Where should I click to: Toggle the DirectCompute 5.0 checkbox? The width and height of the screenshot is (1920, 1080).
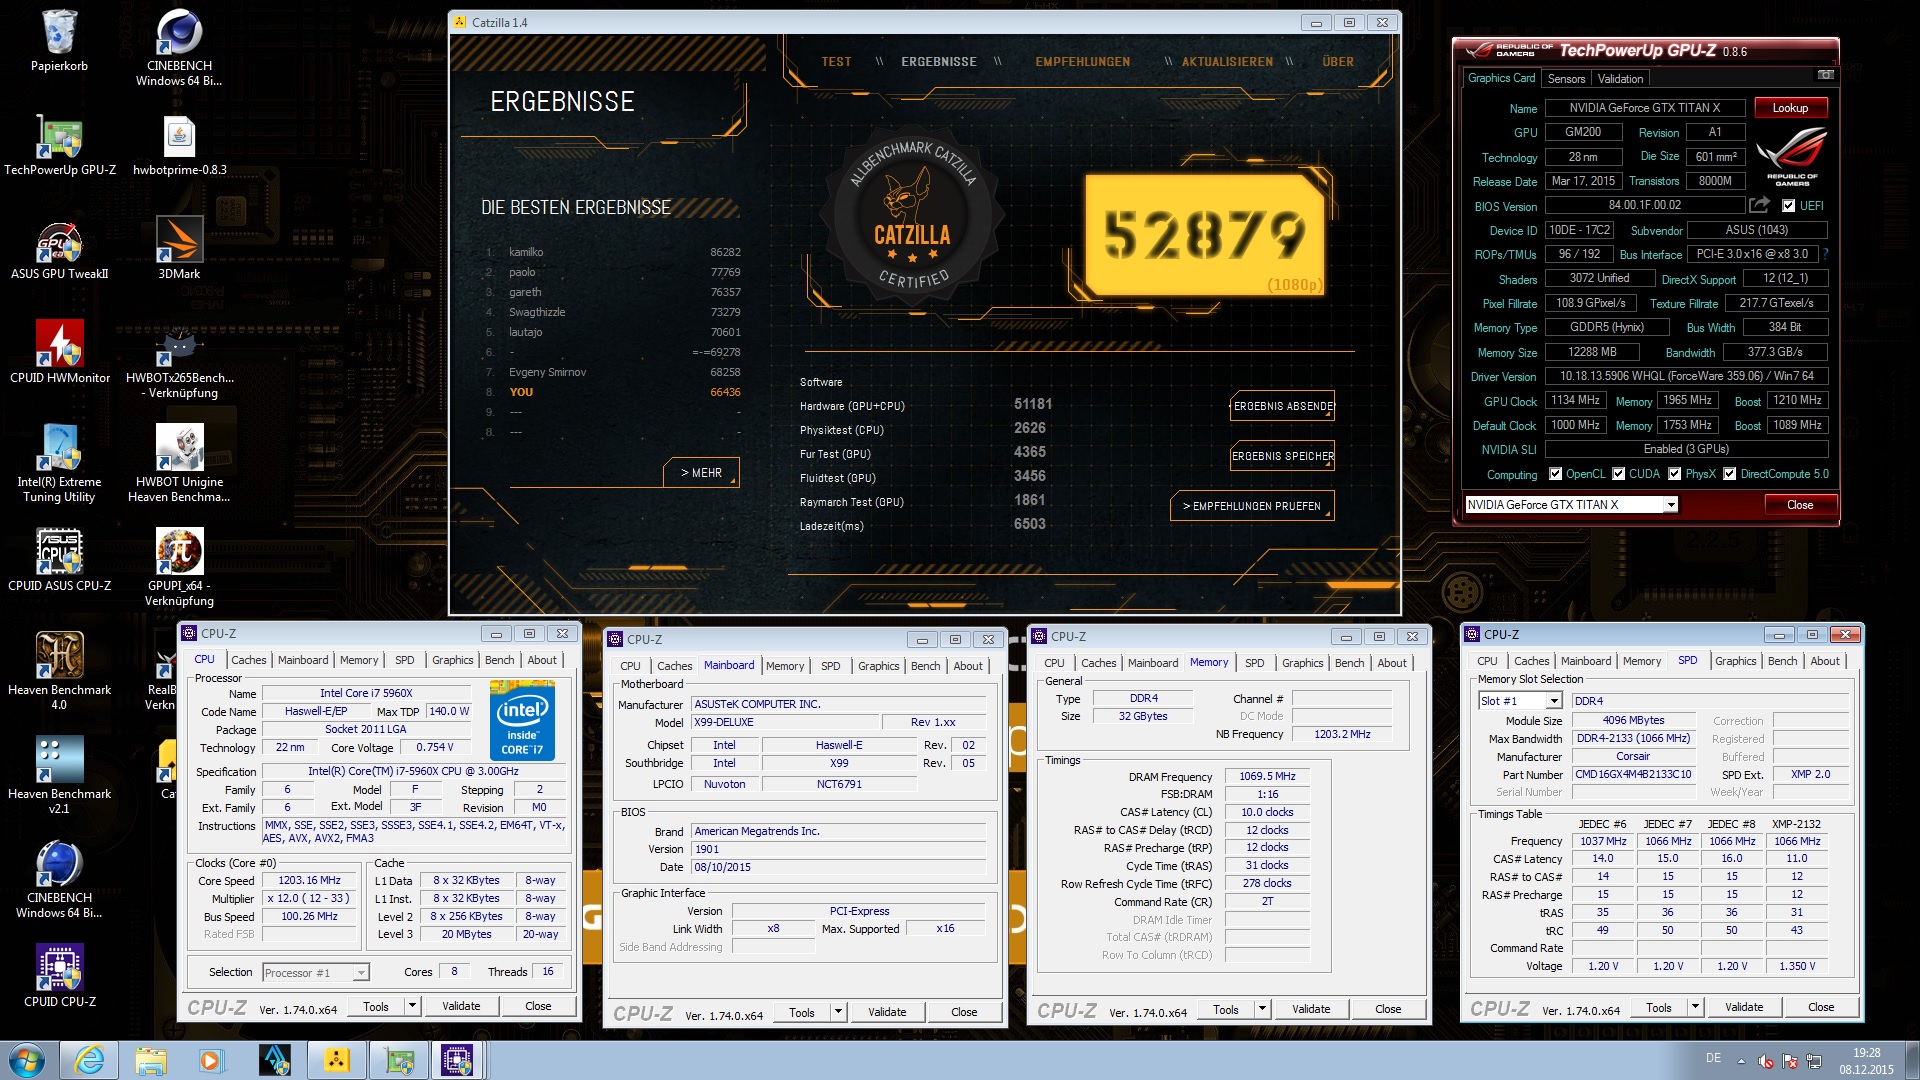1729,474
